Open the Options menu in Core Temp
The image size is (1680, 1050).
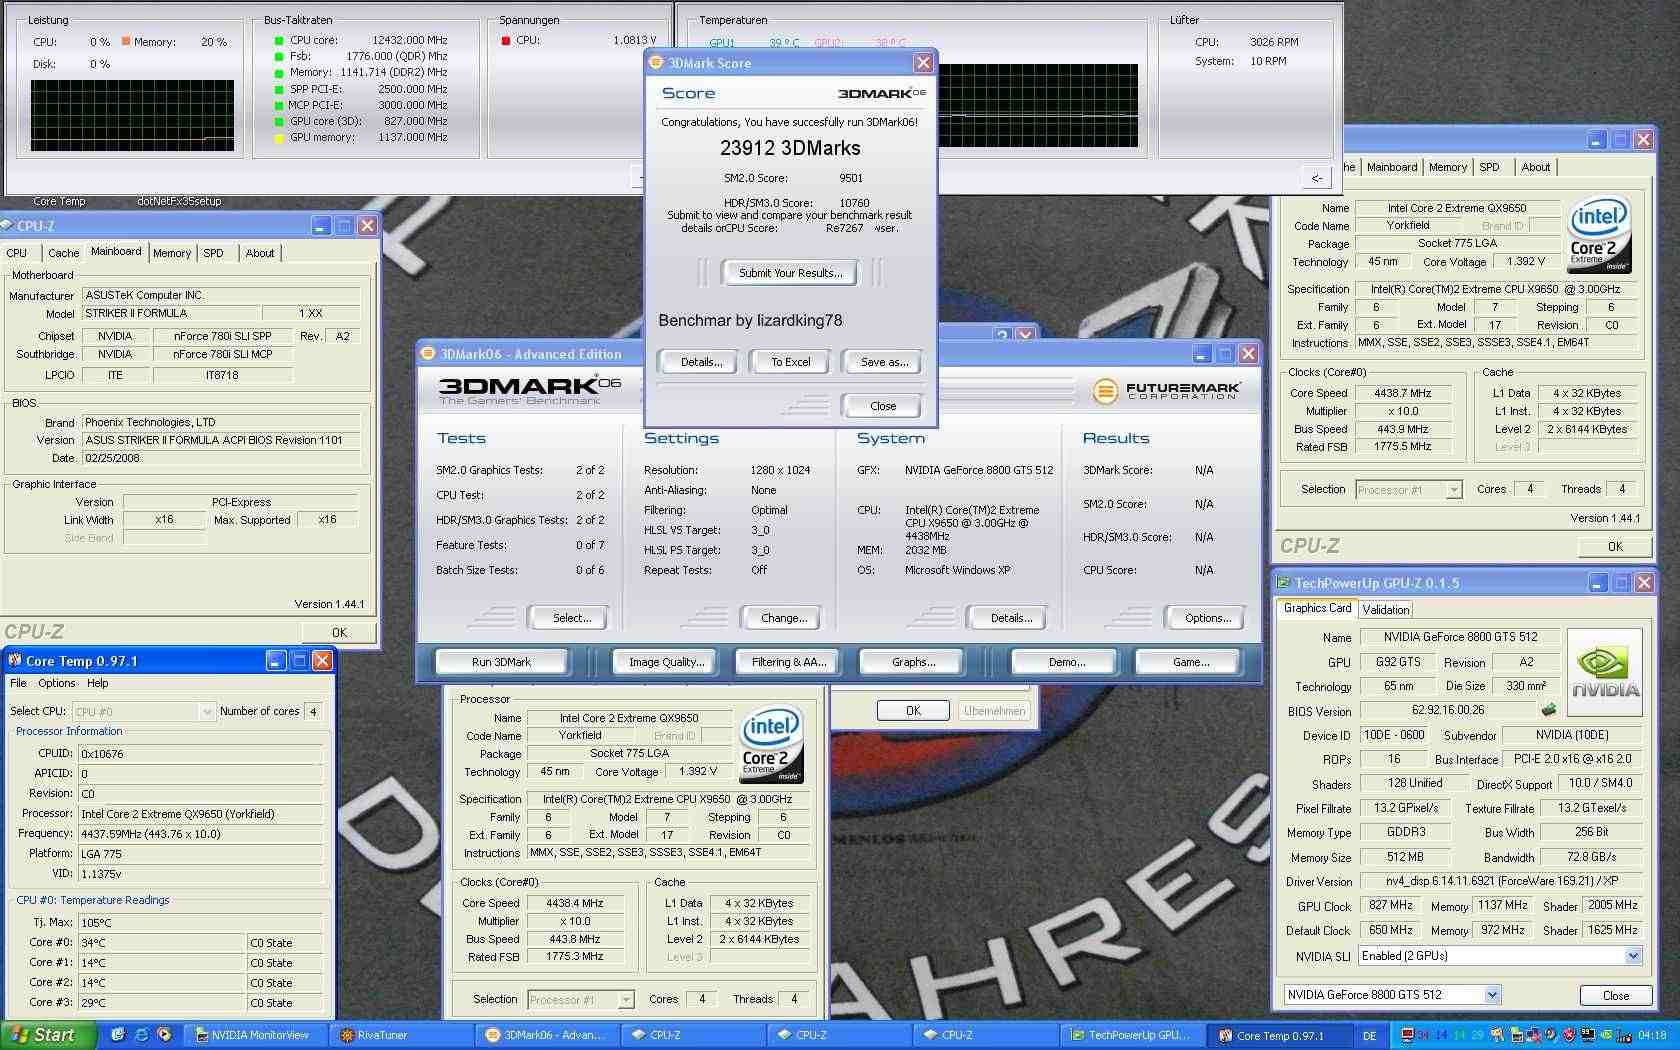coord(56,683)
